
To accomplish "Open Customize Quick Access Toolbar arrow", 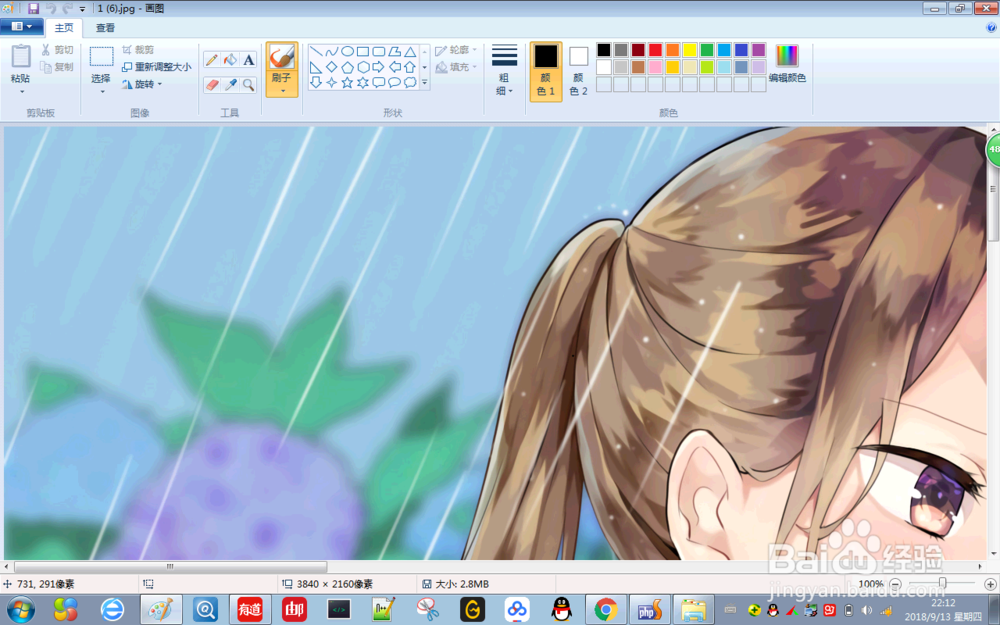I will coord(82,9).
